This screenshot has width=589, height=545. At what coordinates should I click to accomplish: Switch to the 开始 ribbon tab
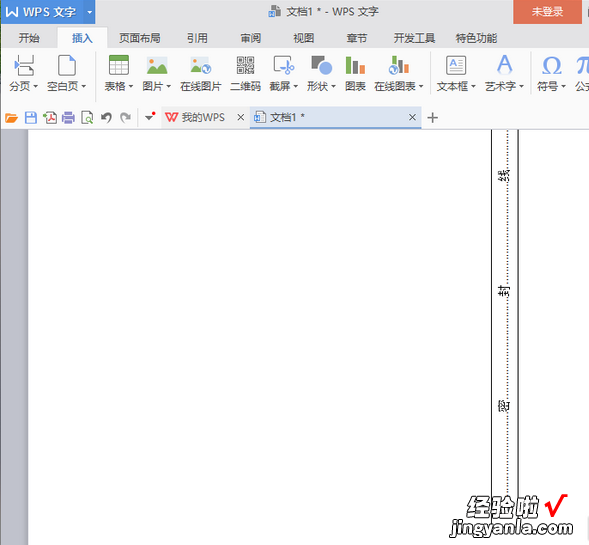(29, 38)
